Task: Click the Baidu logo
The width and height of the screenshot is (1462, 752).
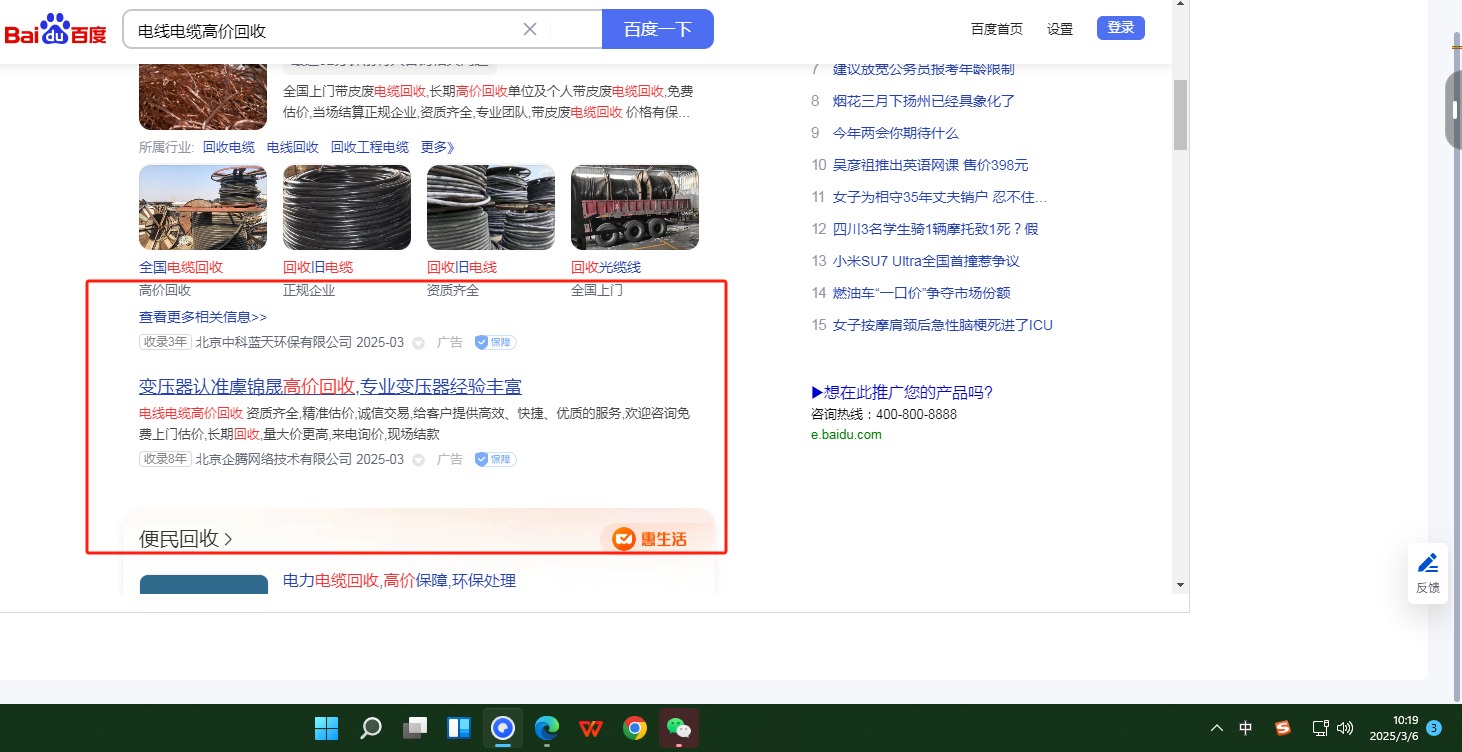Action: (55, 30)
